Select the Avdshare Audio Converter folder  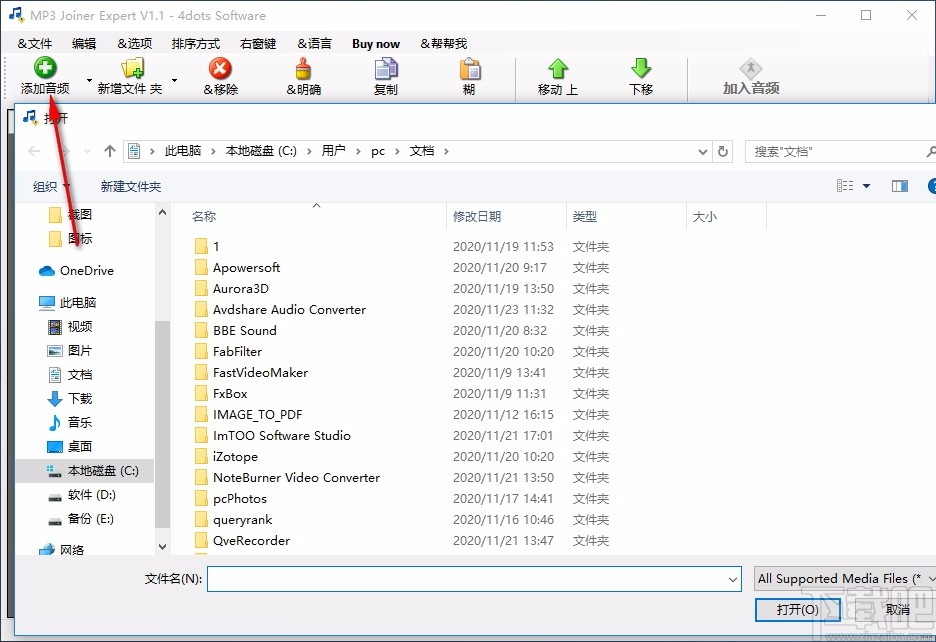[281, 309]
